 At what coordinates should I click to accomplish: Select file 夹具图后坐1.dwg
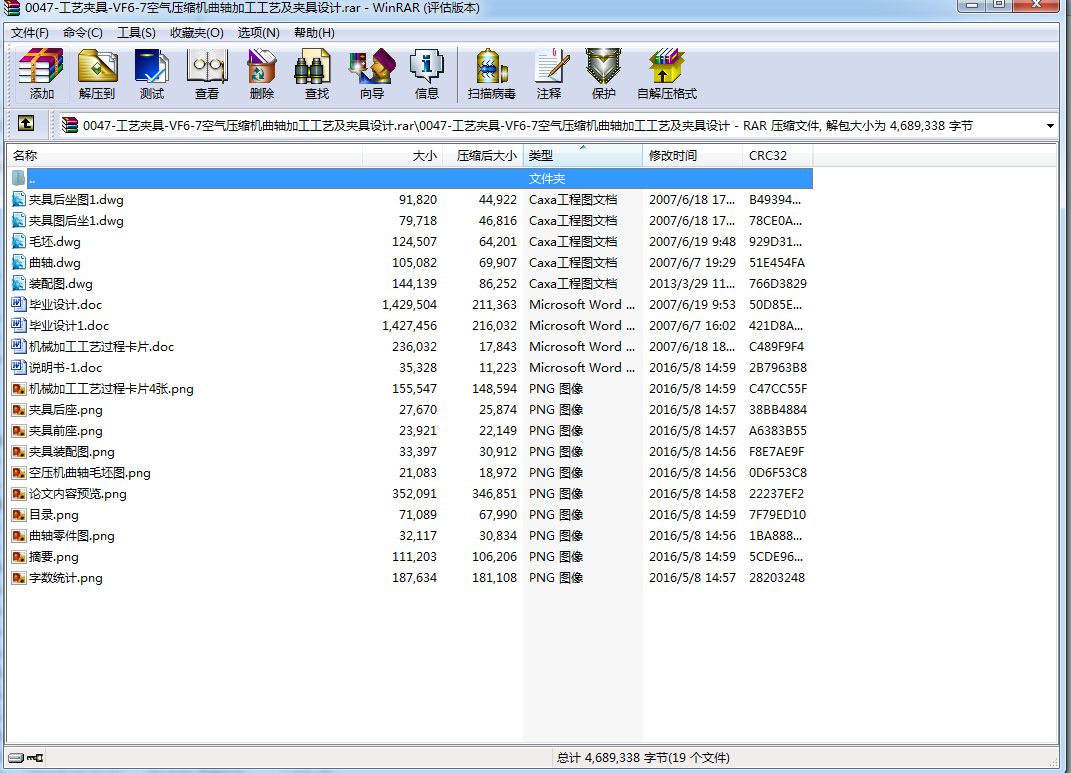tap(76, 221)
